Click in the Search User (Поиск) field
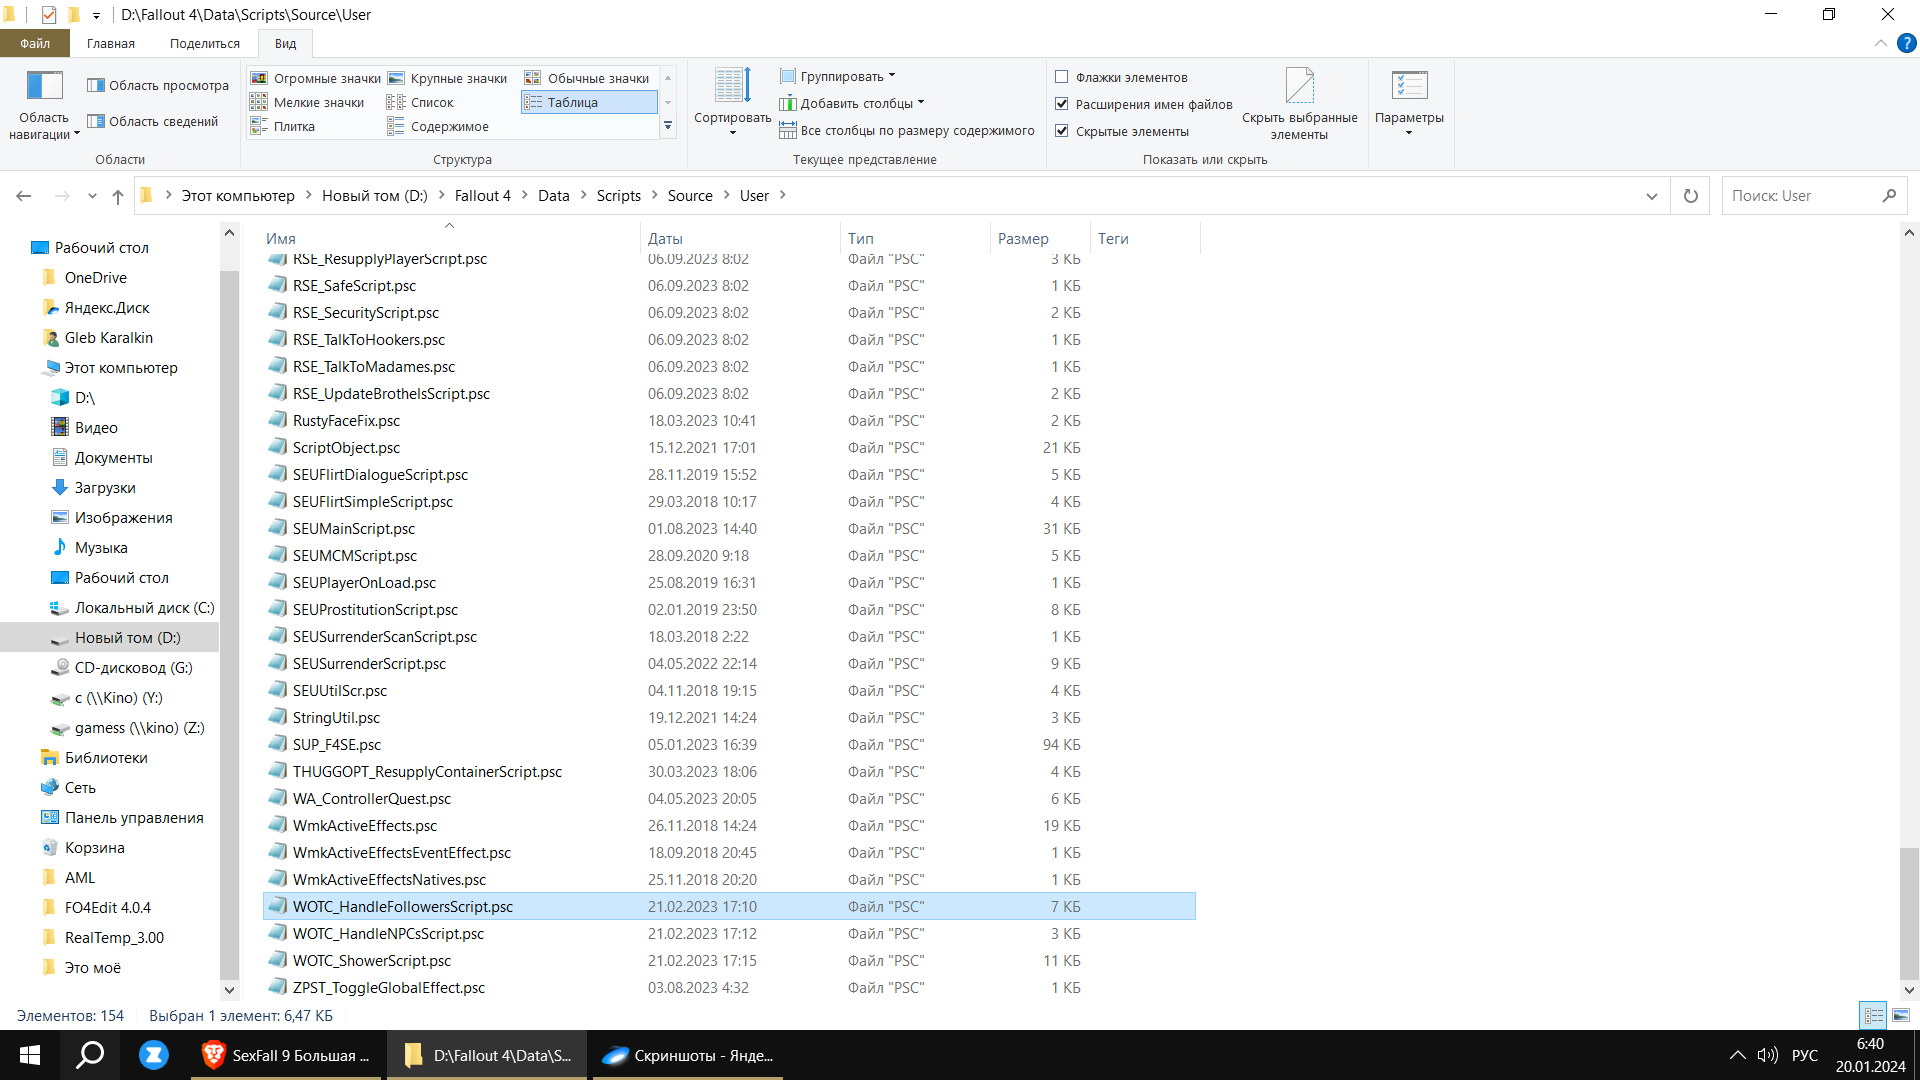Screen dimensions: 1920x1080 (x=1800, y=196)
